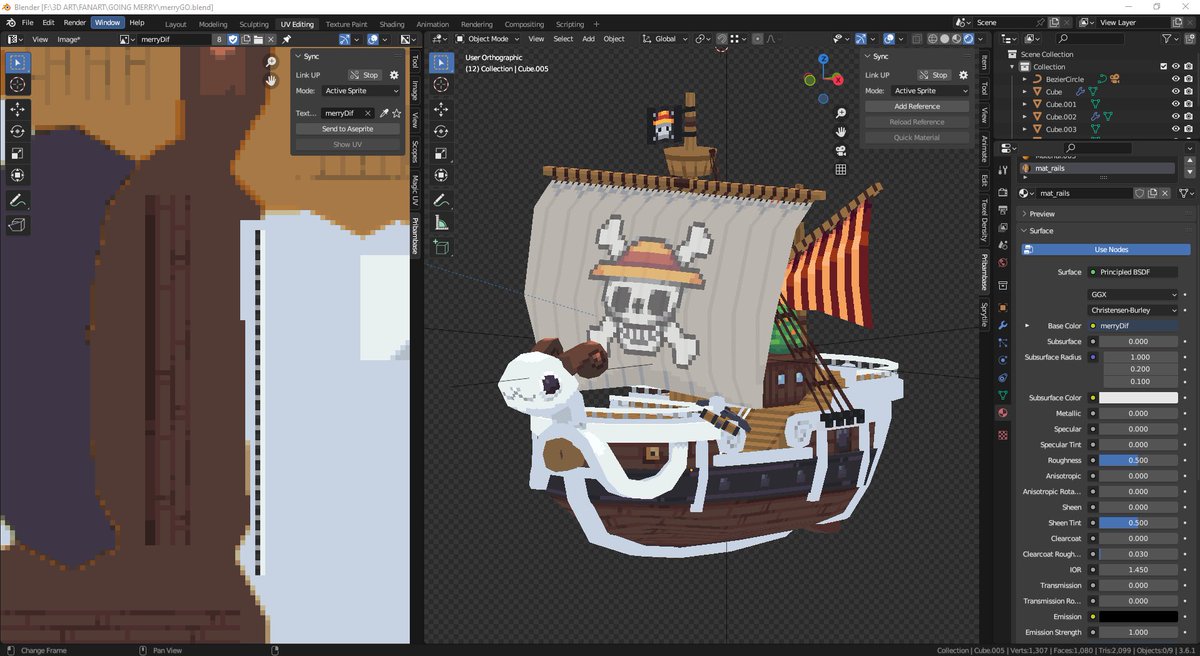
Task: Select the Rotate tool in the 3D viewport toolbar
Action: pyautogui.click(x=441, y=131)
